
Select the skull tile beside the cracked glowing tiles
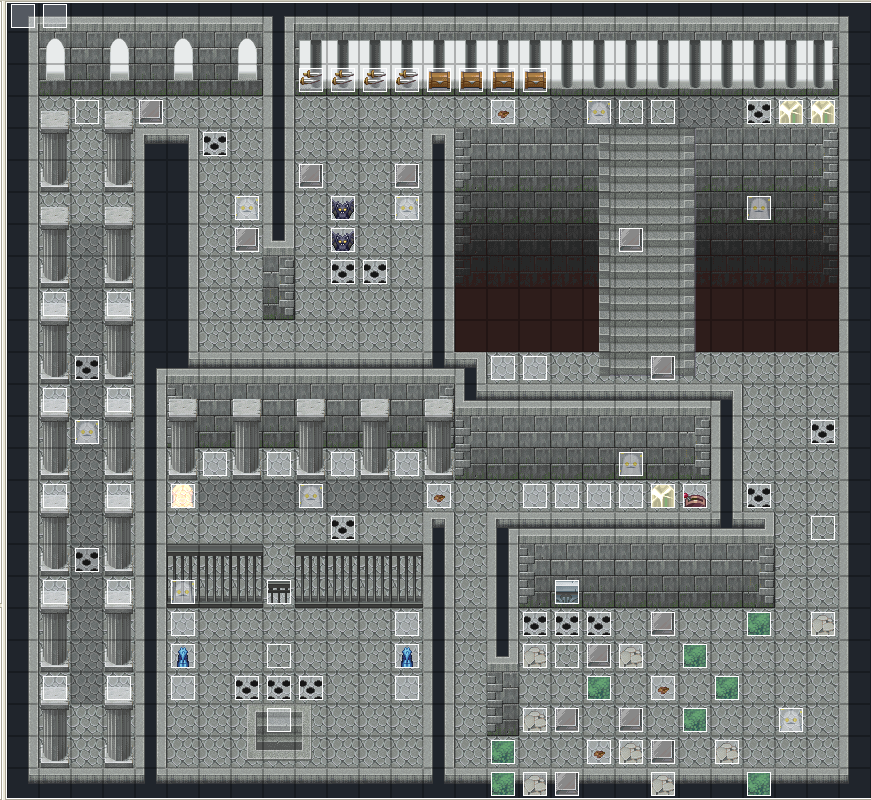pyautogui.click(x=759, y=112)
